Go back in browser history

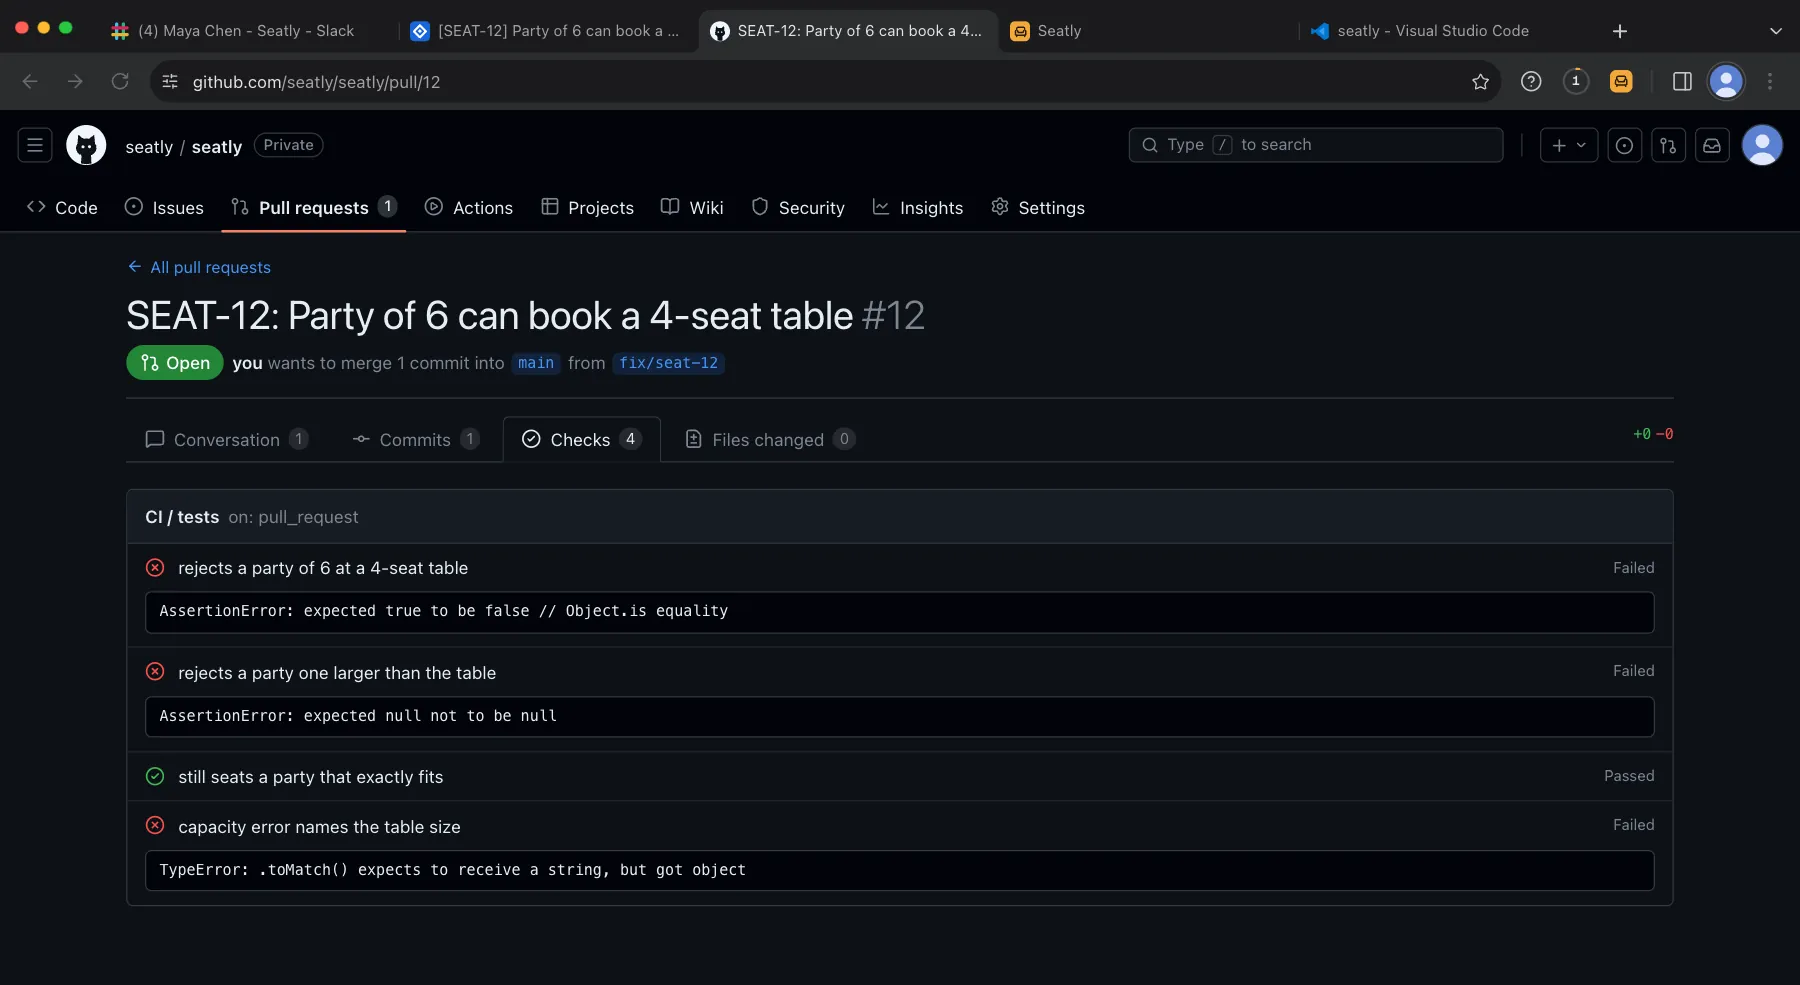[30, 82]
